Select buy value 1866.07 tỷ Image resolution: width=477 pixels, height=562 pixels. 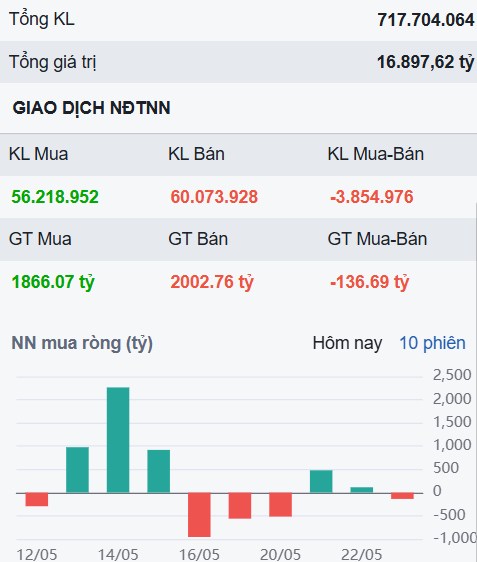(x=53, y=282)
